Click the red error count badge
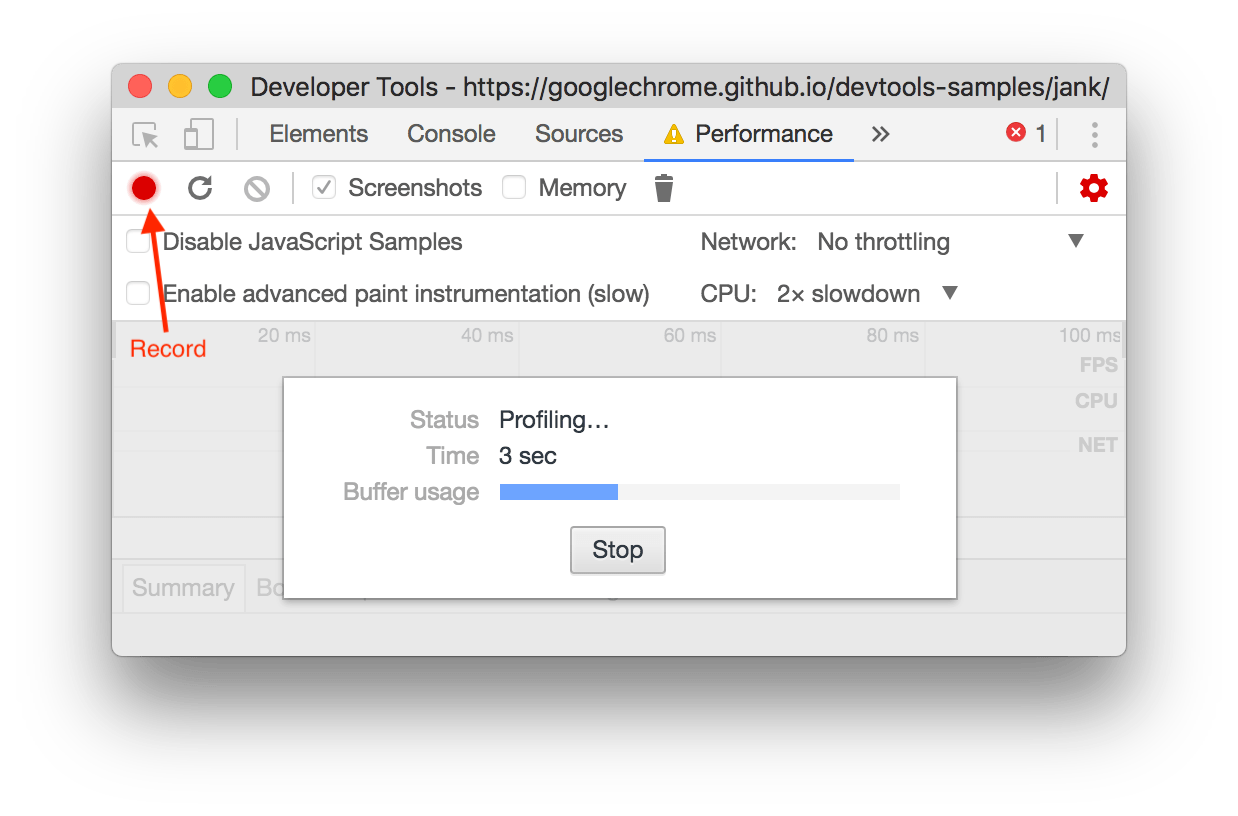The height and width of the screenshot is (816, 1238). coord(1025,133)
